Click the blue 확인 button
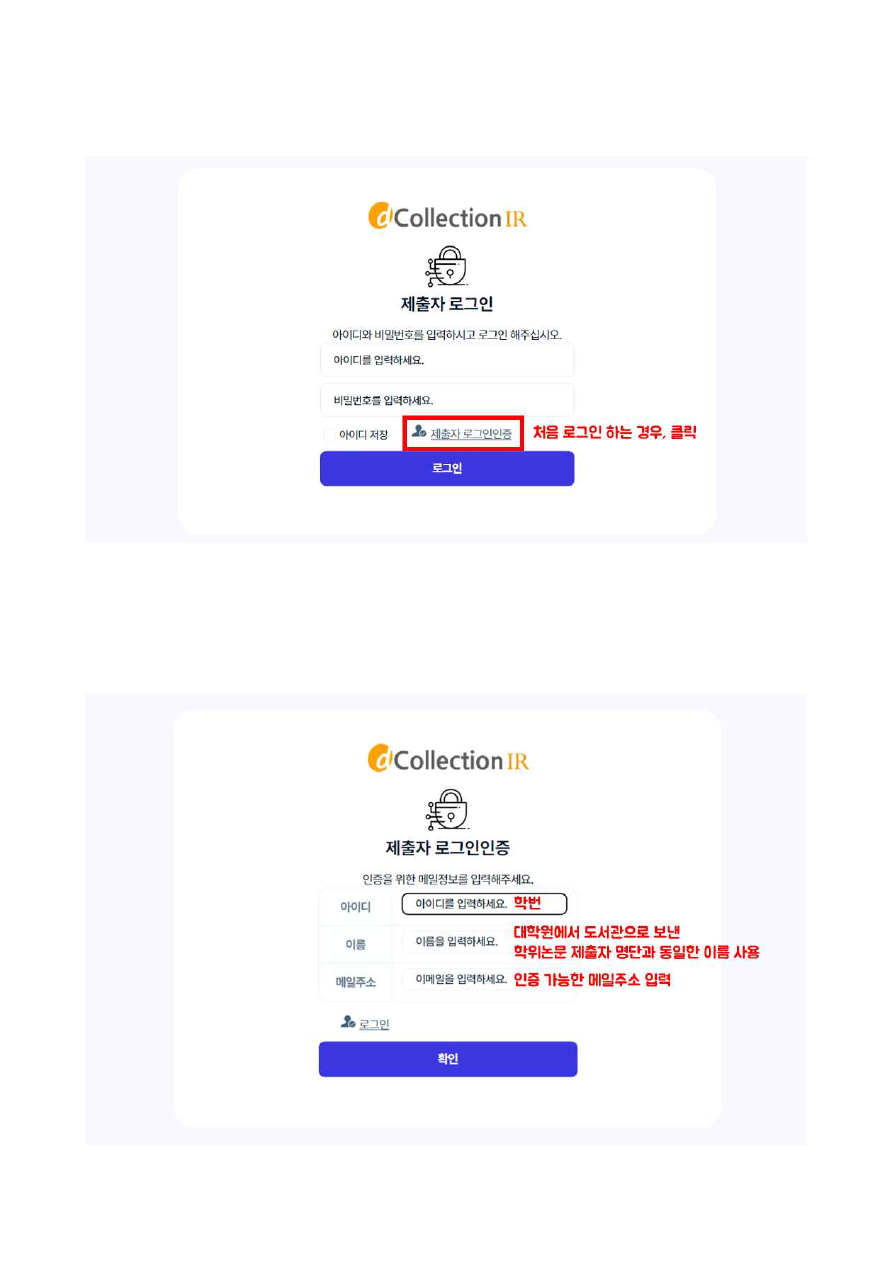 tap(448, 1059)
